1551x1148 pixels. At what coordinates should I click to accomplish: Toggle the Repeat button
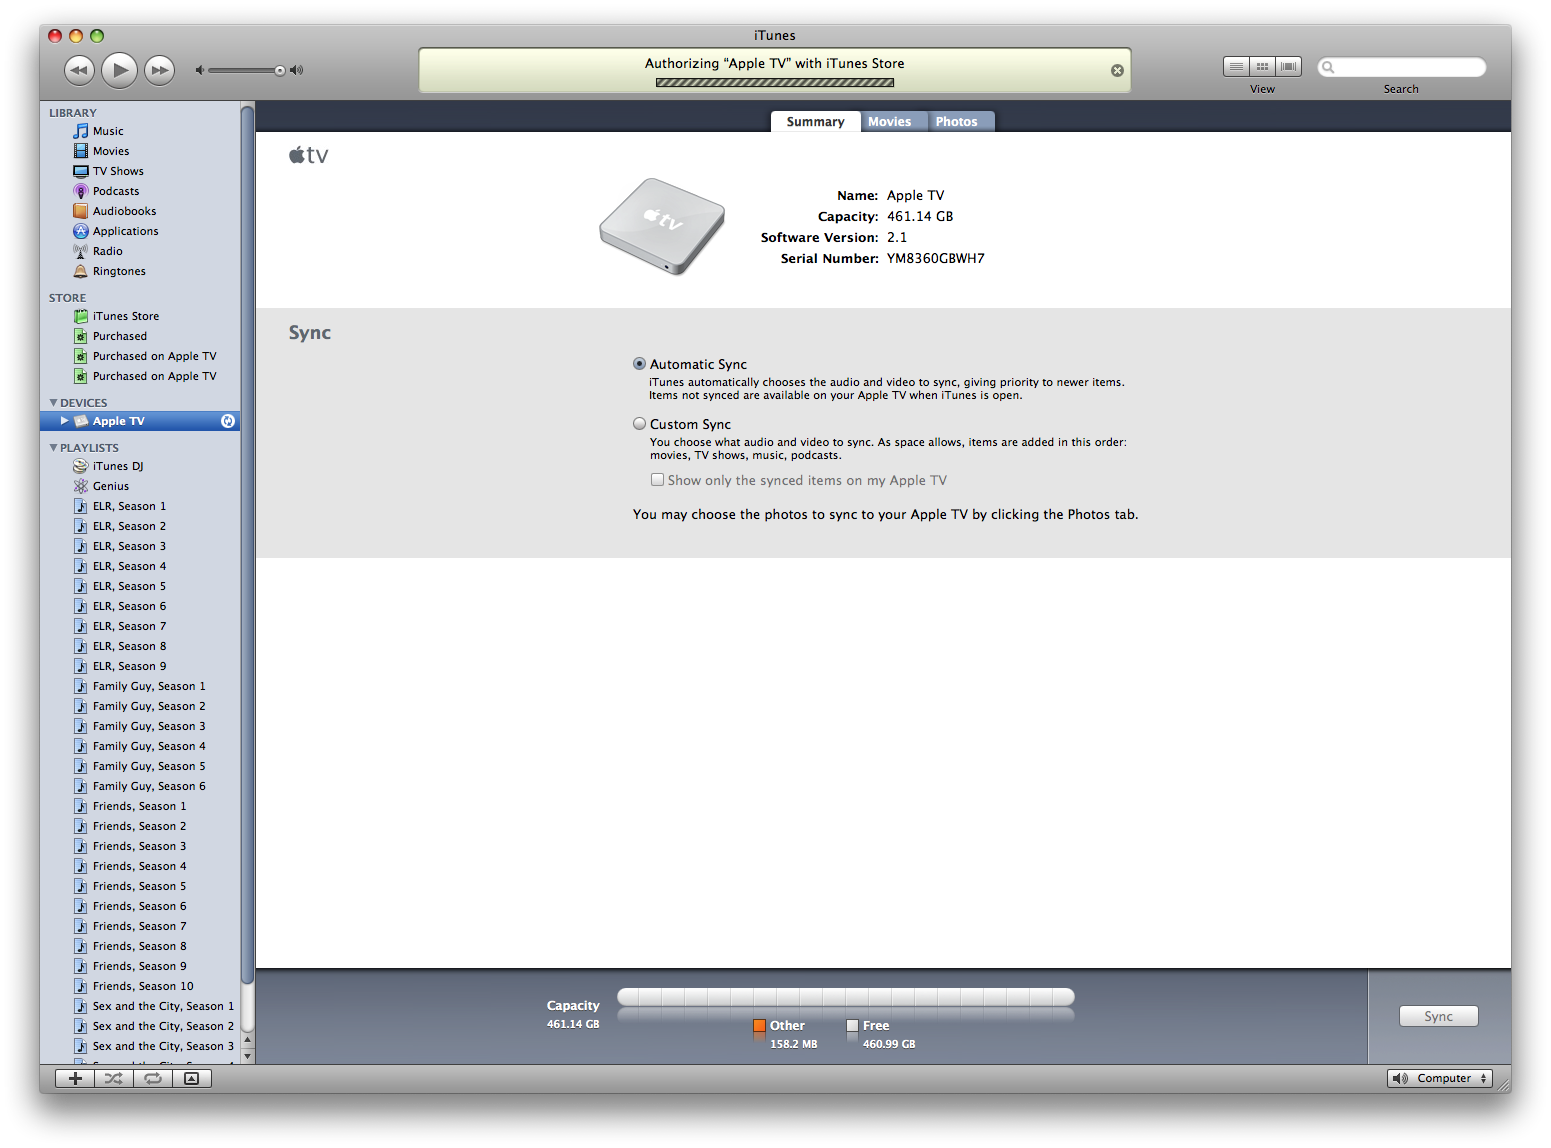coord(153,1078)
